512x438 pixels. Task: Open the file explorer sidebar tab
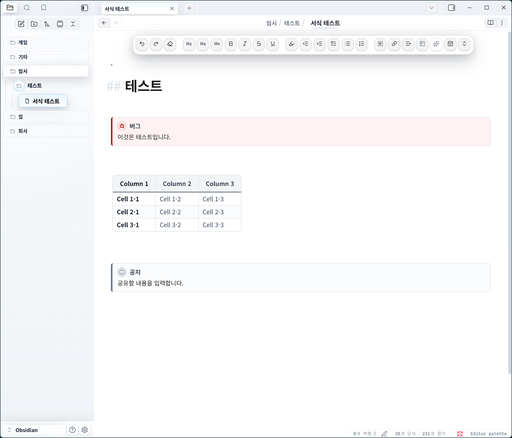[10, 8]
